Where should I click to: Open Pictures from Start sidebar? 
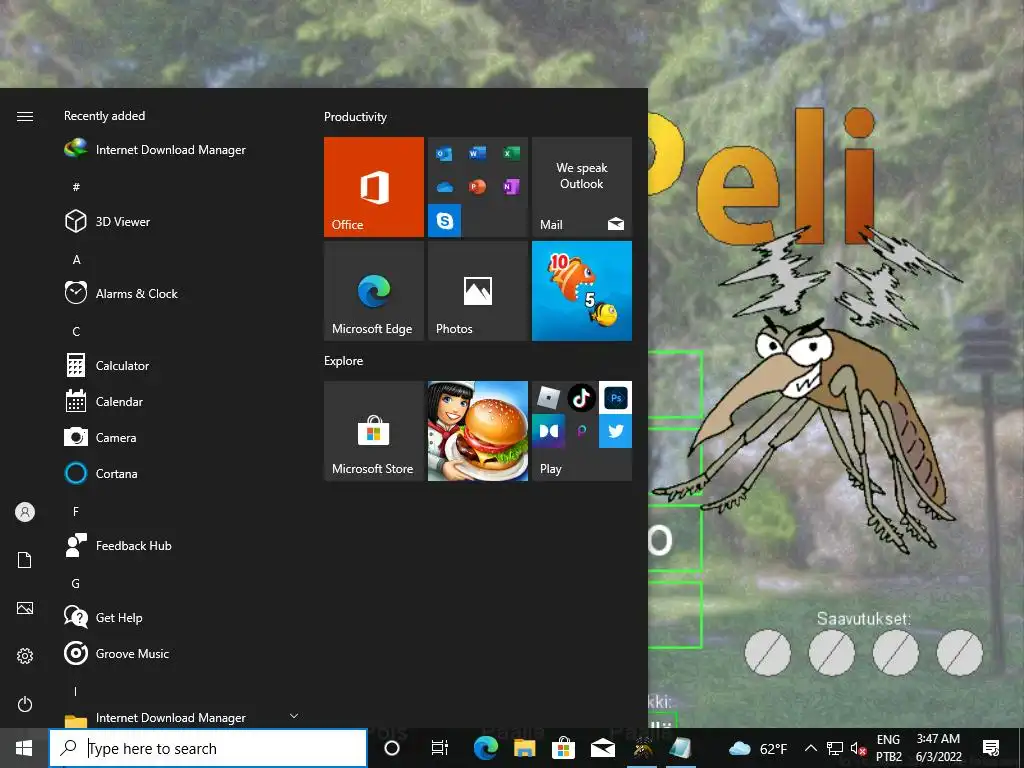(25, 608)
